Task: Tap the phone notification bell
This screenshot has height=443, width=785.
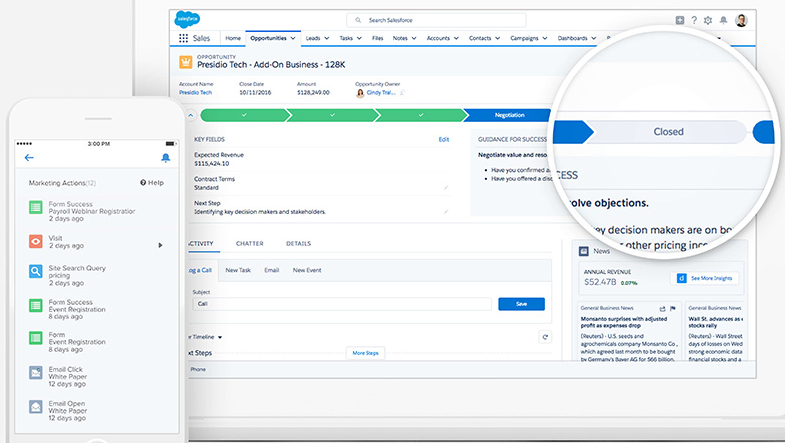Action: click(166, 158)
